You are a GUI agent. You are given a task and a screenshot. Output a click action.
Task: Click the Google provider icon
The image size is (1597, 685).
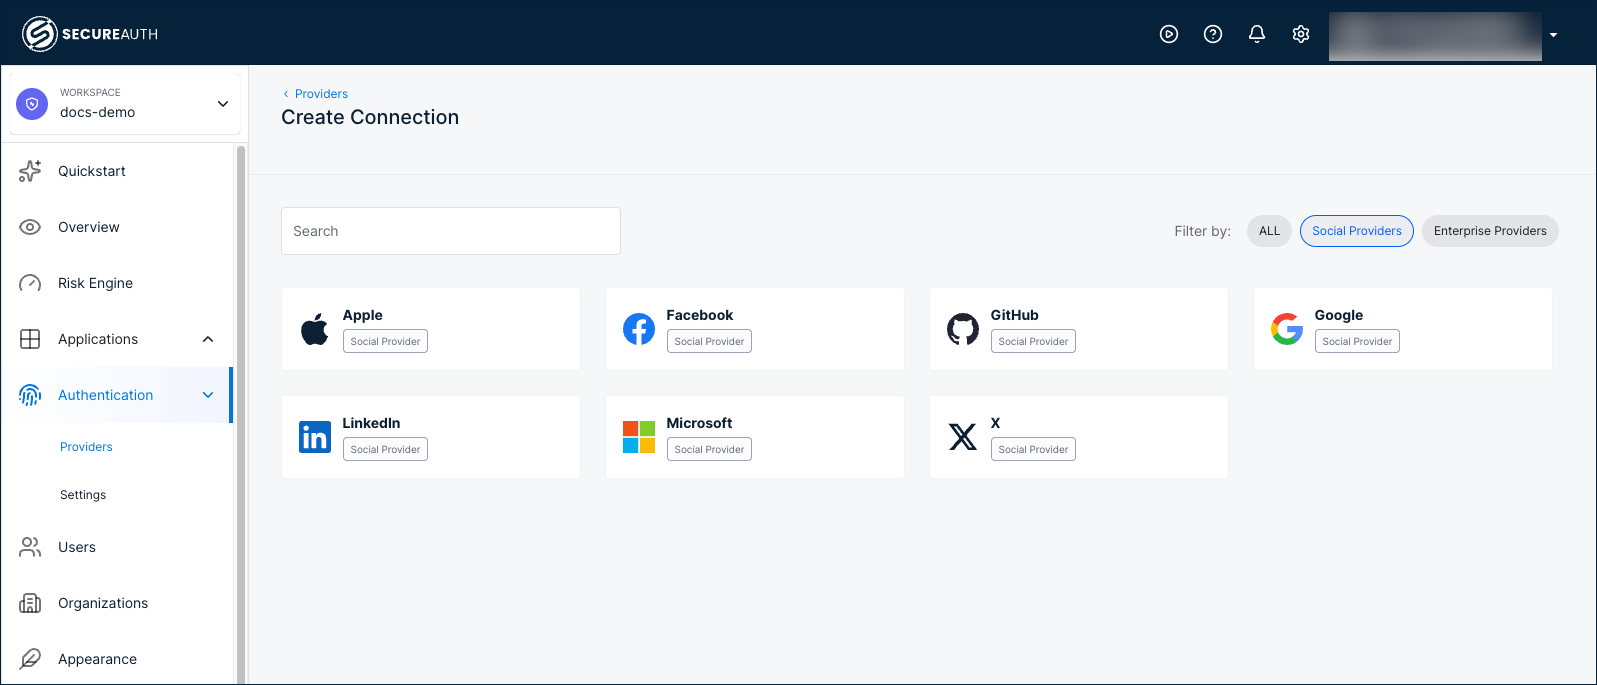[1286, 328]
